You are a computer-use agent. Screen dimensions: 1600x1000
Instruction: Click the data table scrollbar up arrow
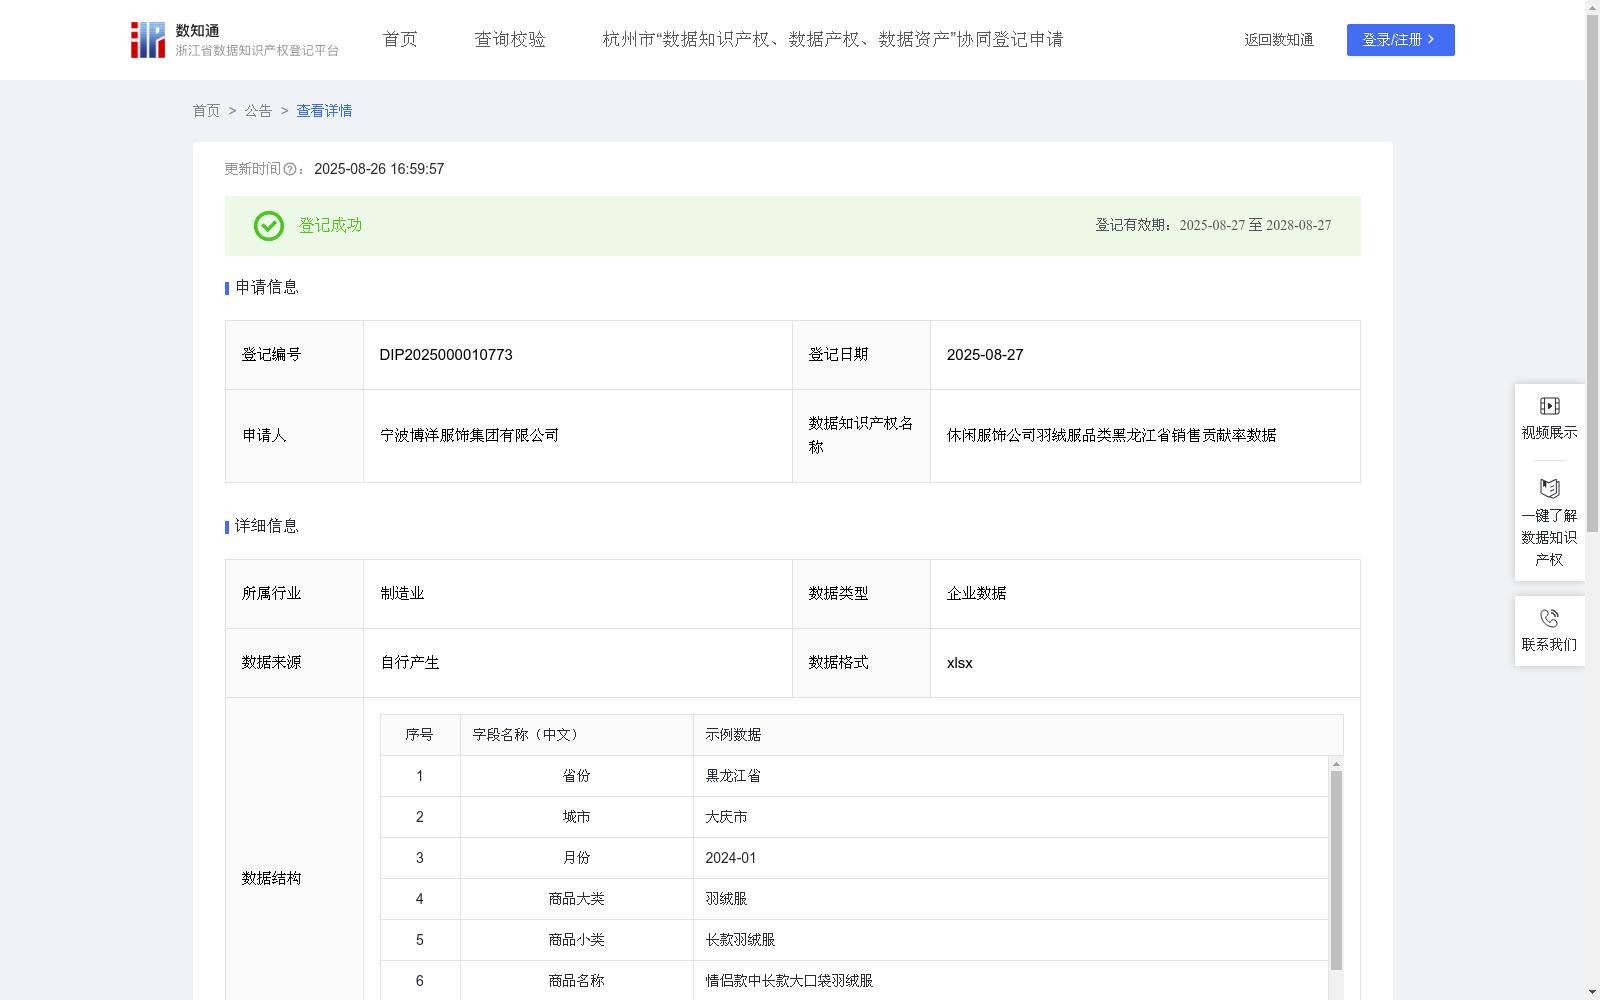[1336, 763]
